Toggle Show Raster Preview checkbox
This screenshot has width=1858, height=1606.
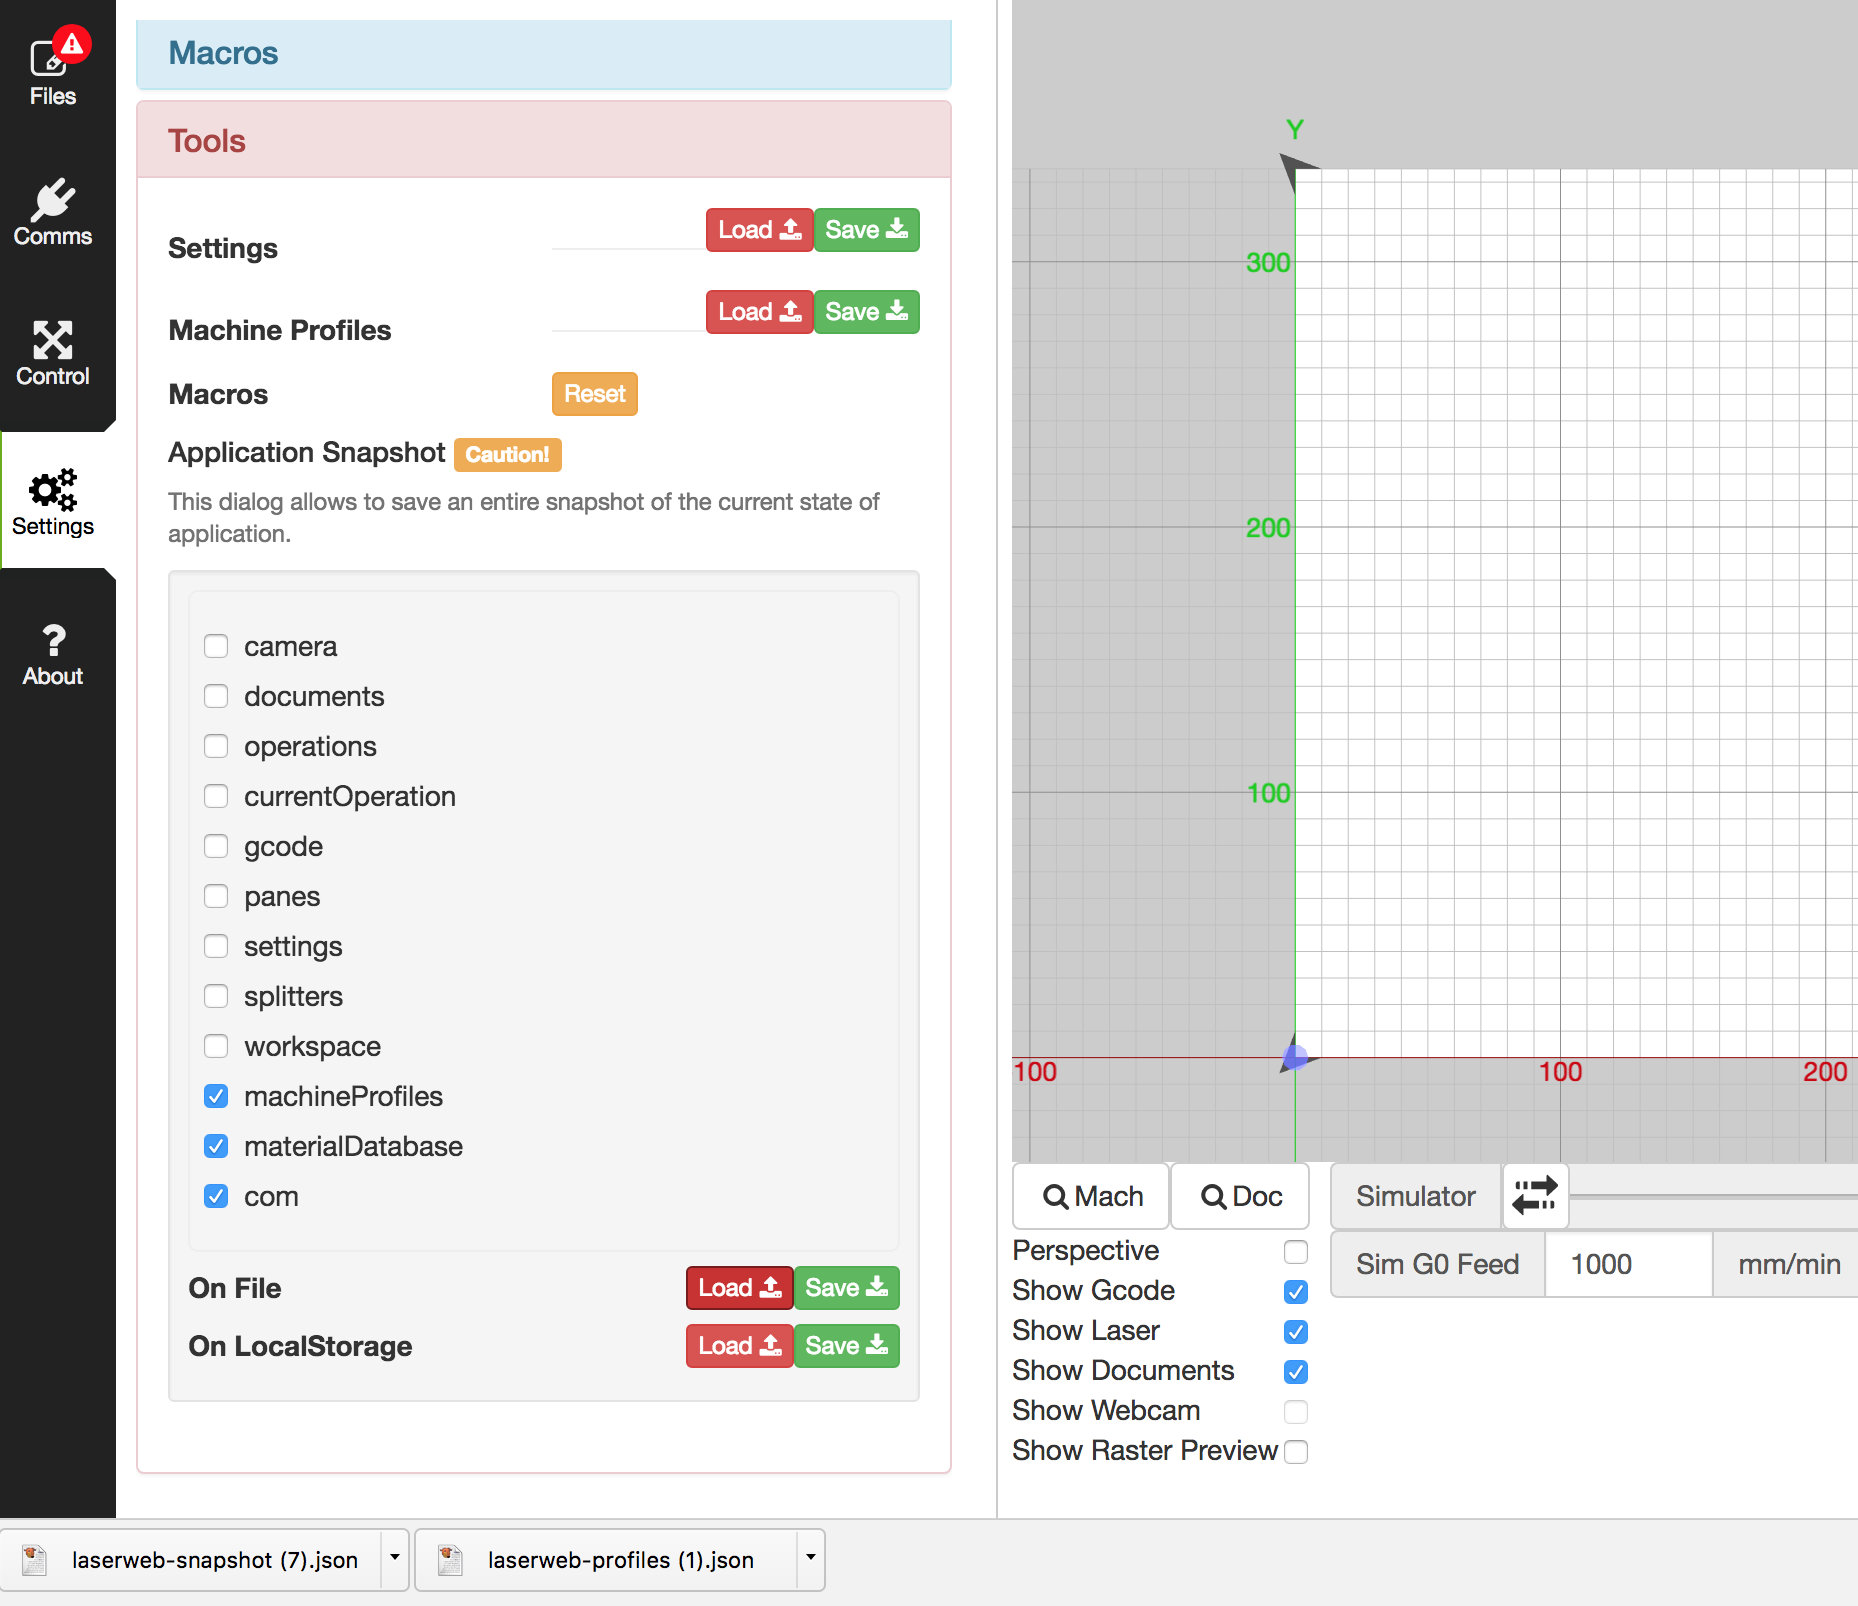1296,1452
